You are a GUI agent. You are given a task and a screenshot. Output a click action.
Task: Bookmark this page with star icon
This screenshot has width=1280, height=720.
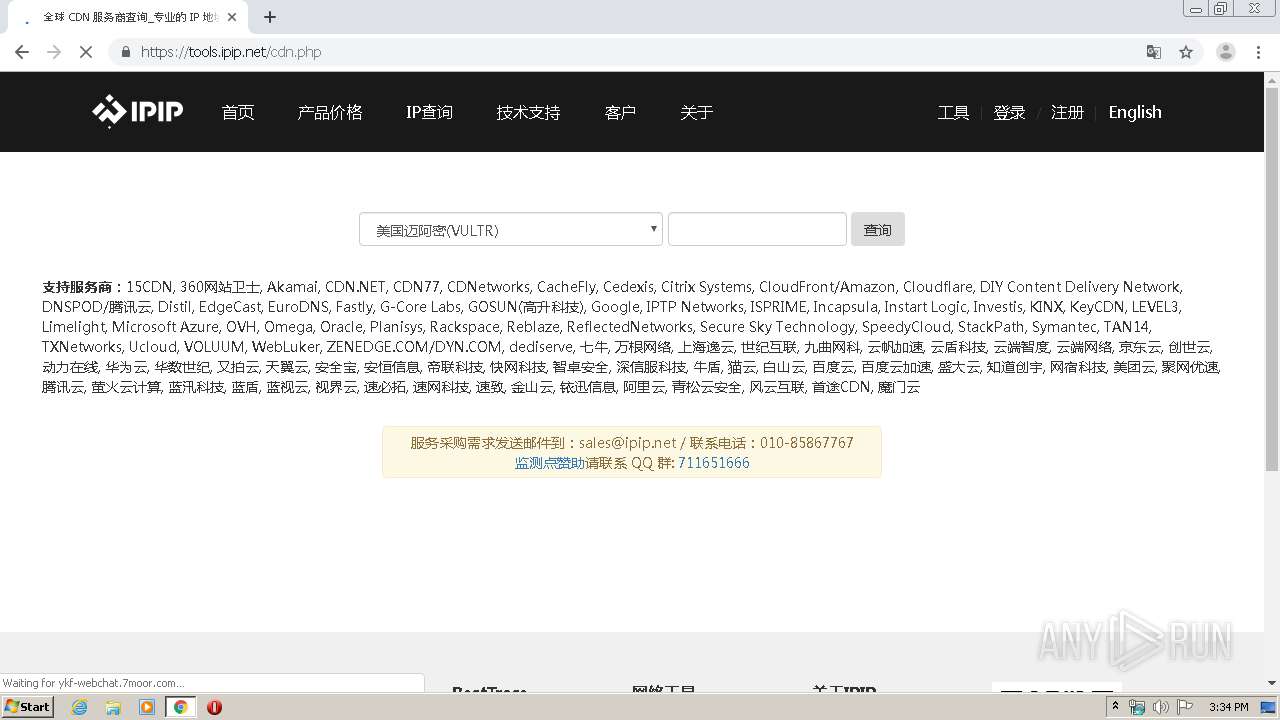1186,52
